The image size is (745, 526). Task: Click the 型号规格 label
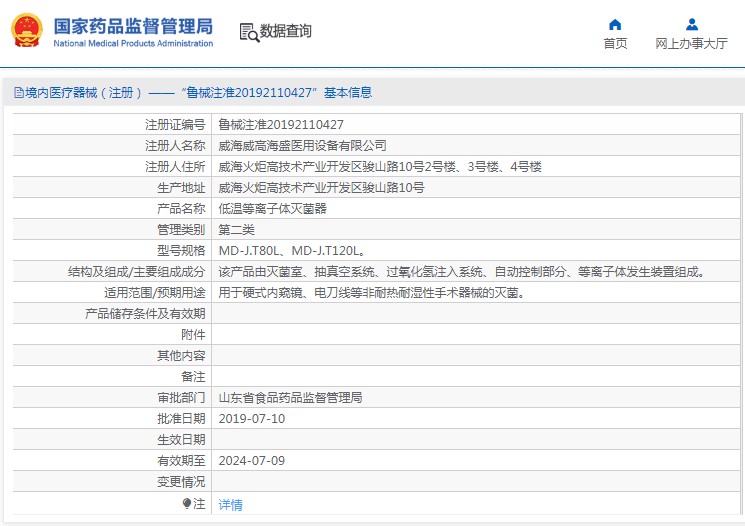[181, 251]
